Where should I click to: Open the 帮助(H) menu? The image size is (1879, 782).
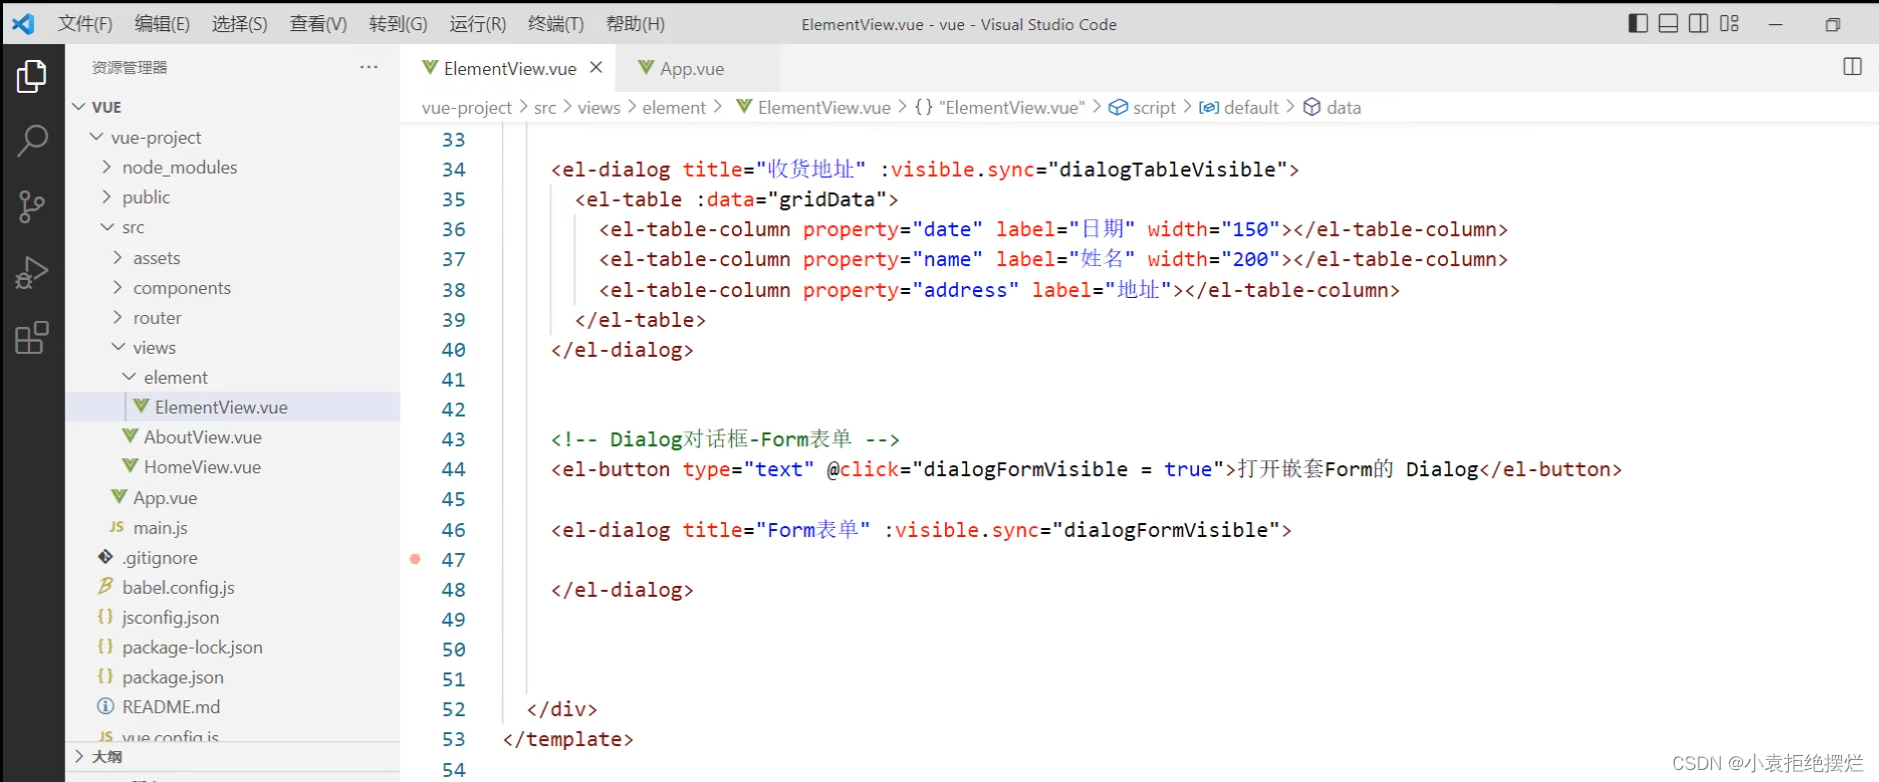click(x=635, y=23)
